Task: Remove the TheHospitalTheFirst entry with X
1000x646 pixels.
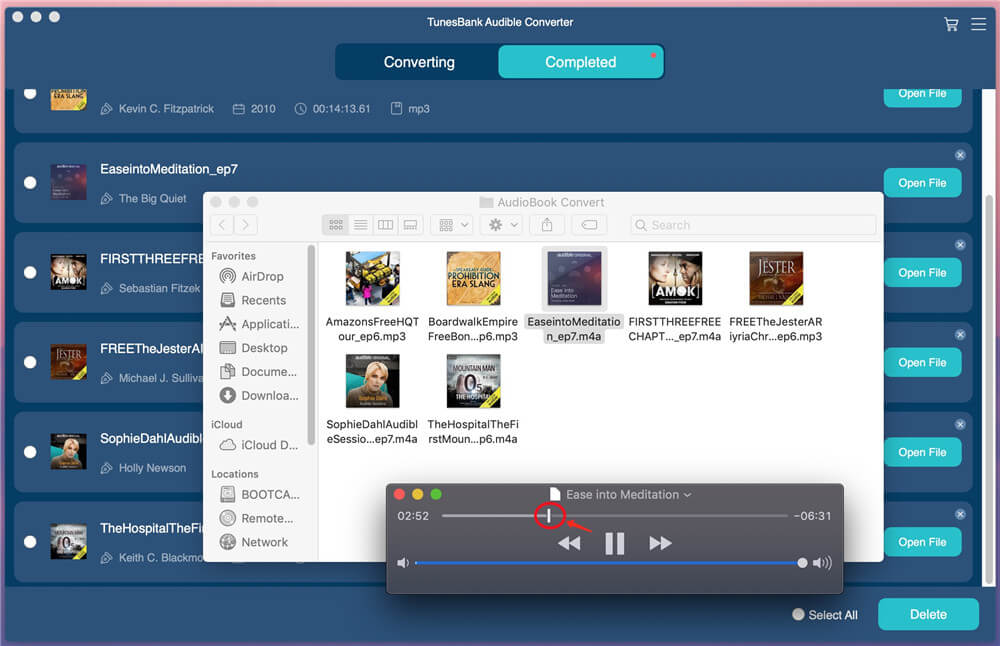Action: (960, 514)
